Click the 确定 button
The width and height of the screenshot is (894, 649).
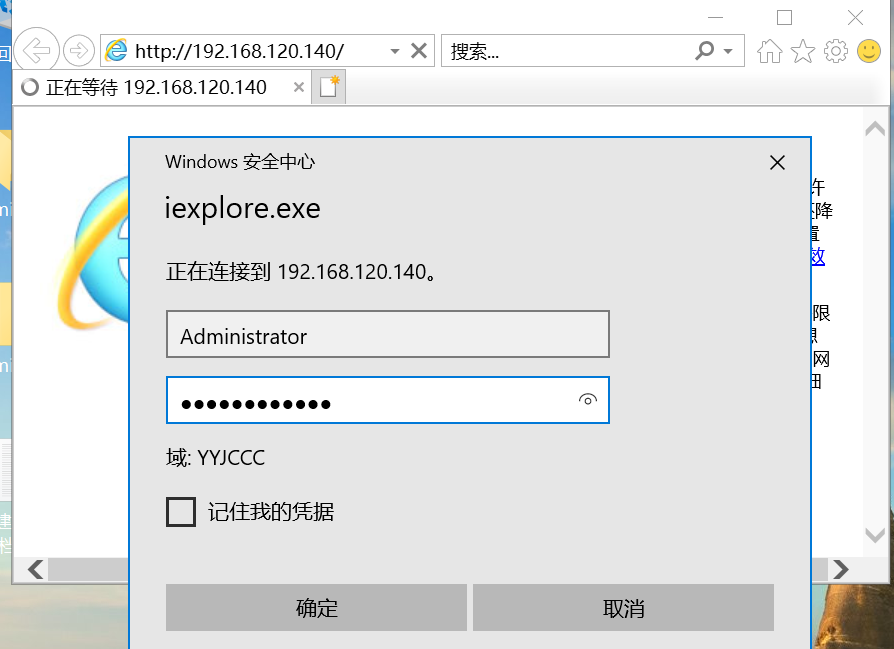coord(316,608)
